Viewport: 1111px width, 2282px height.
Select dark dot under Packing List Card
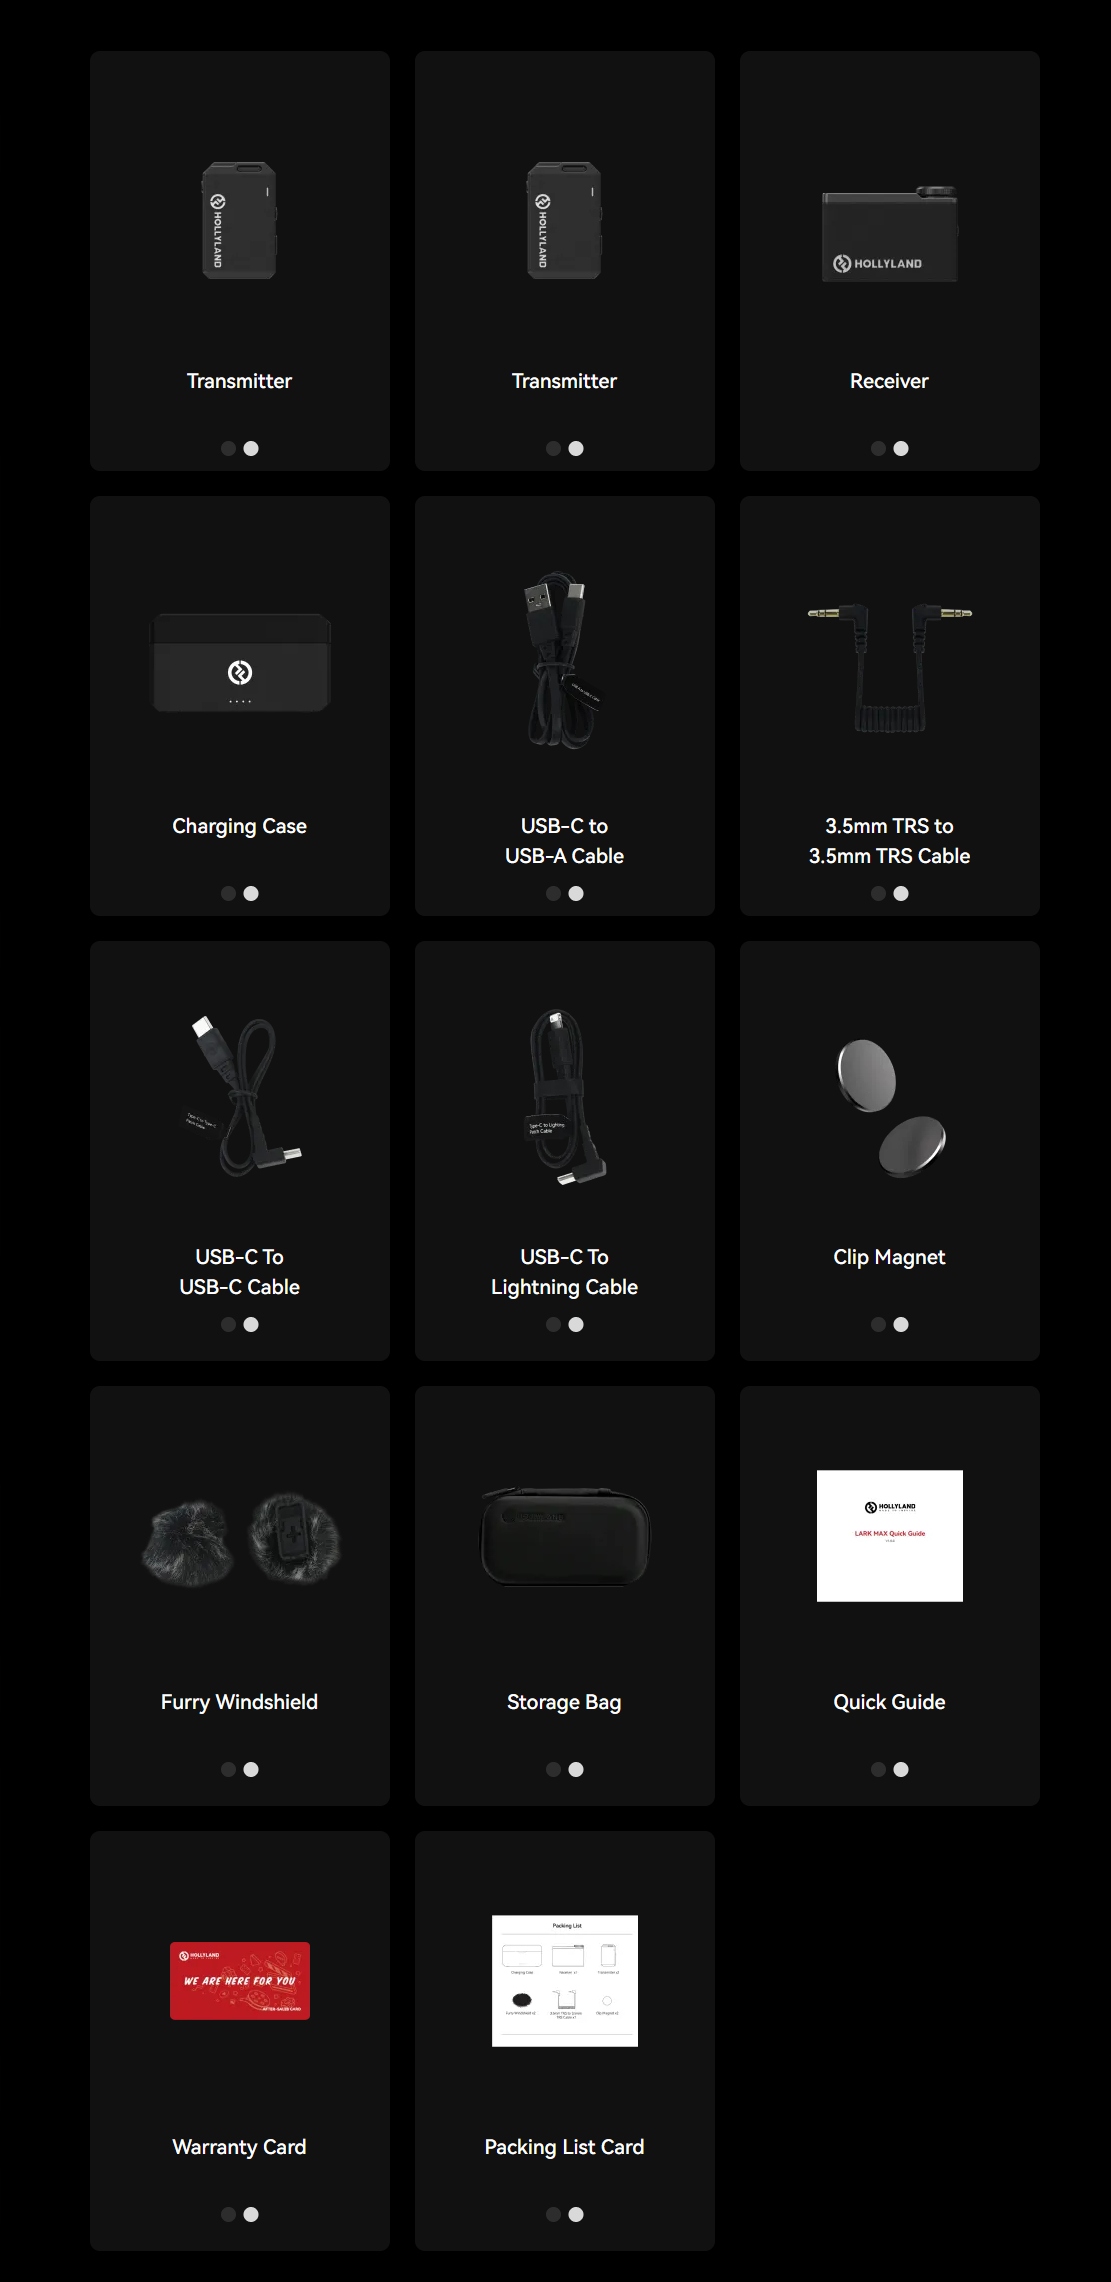click(553, 2214)
